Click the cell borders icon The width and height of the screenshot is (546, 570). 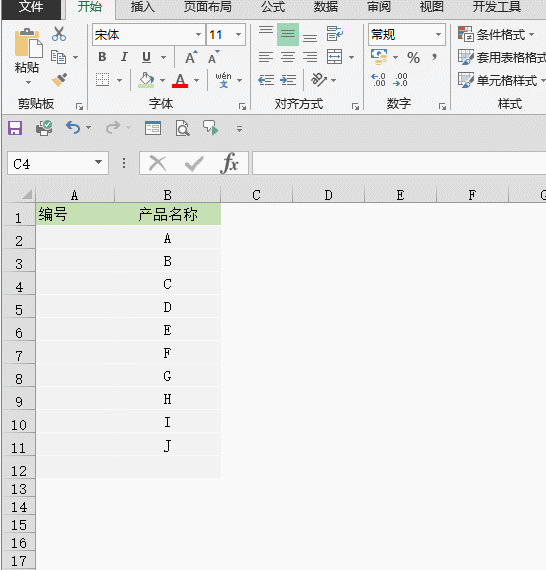click(102, 80)
